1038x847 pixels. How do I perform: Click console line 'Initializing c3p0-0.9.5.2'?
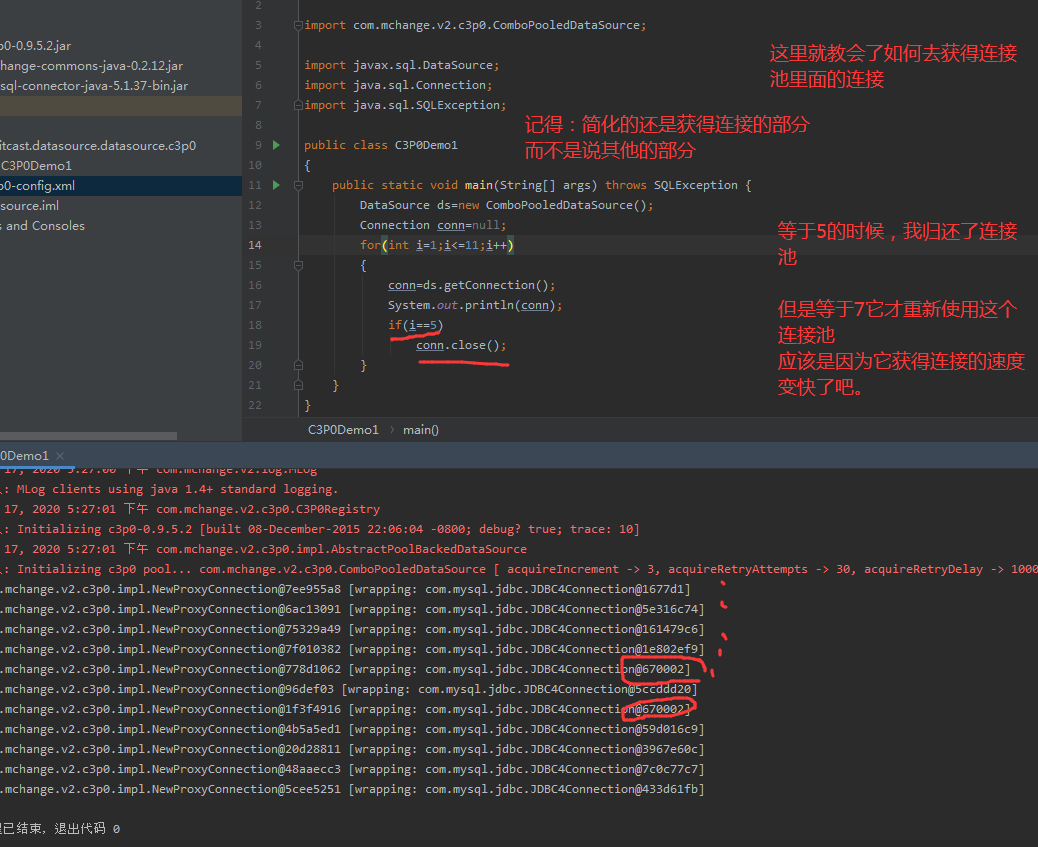point(320,529)
